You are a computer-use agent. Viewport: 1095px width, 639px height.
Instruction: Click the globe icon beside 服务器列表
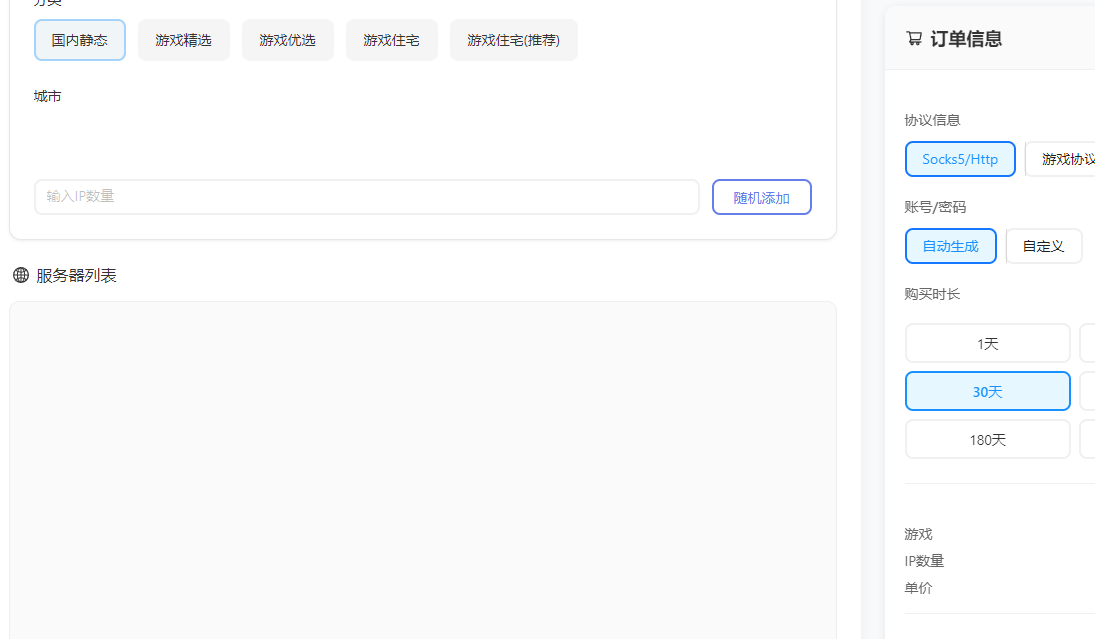19,275
